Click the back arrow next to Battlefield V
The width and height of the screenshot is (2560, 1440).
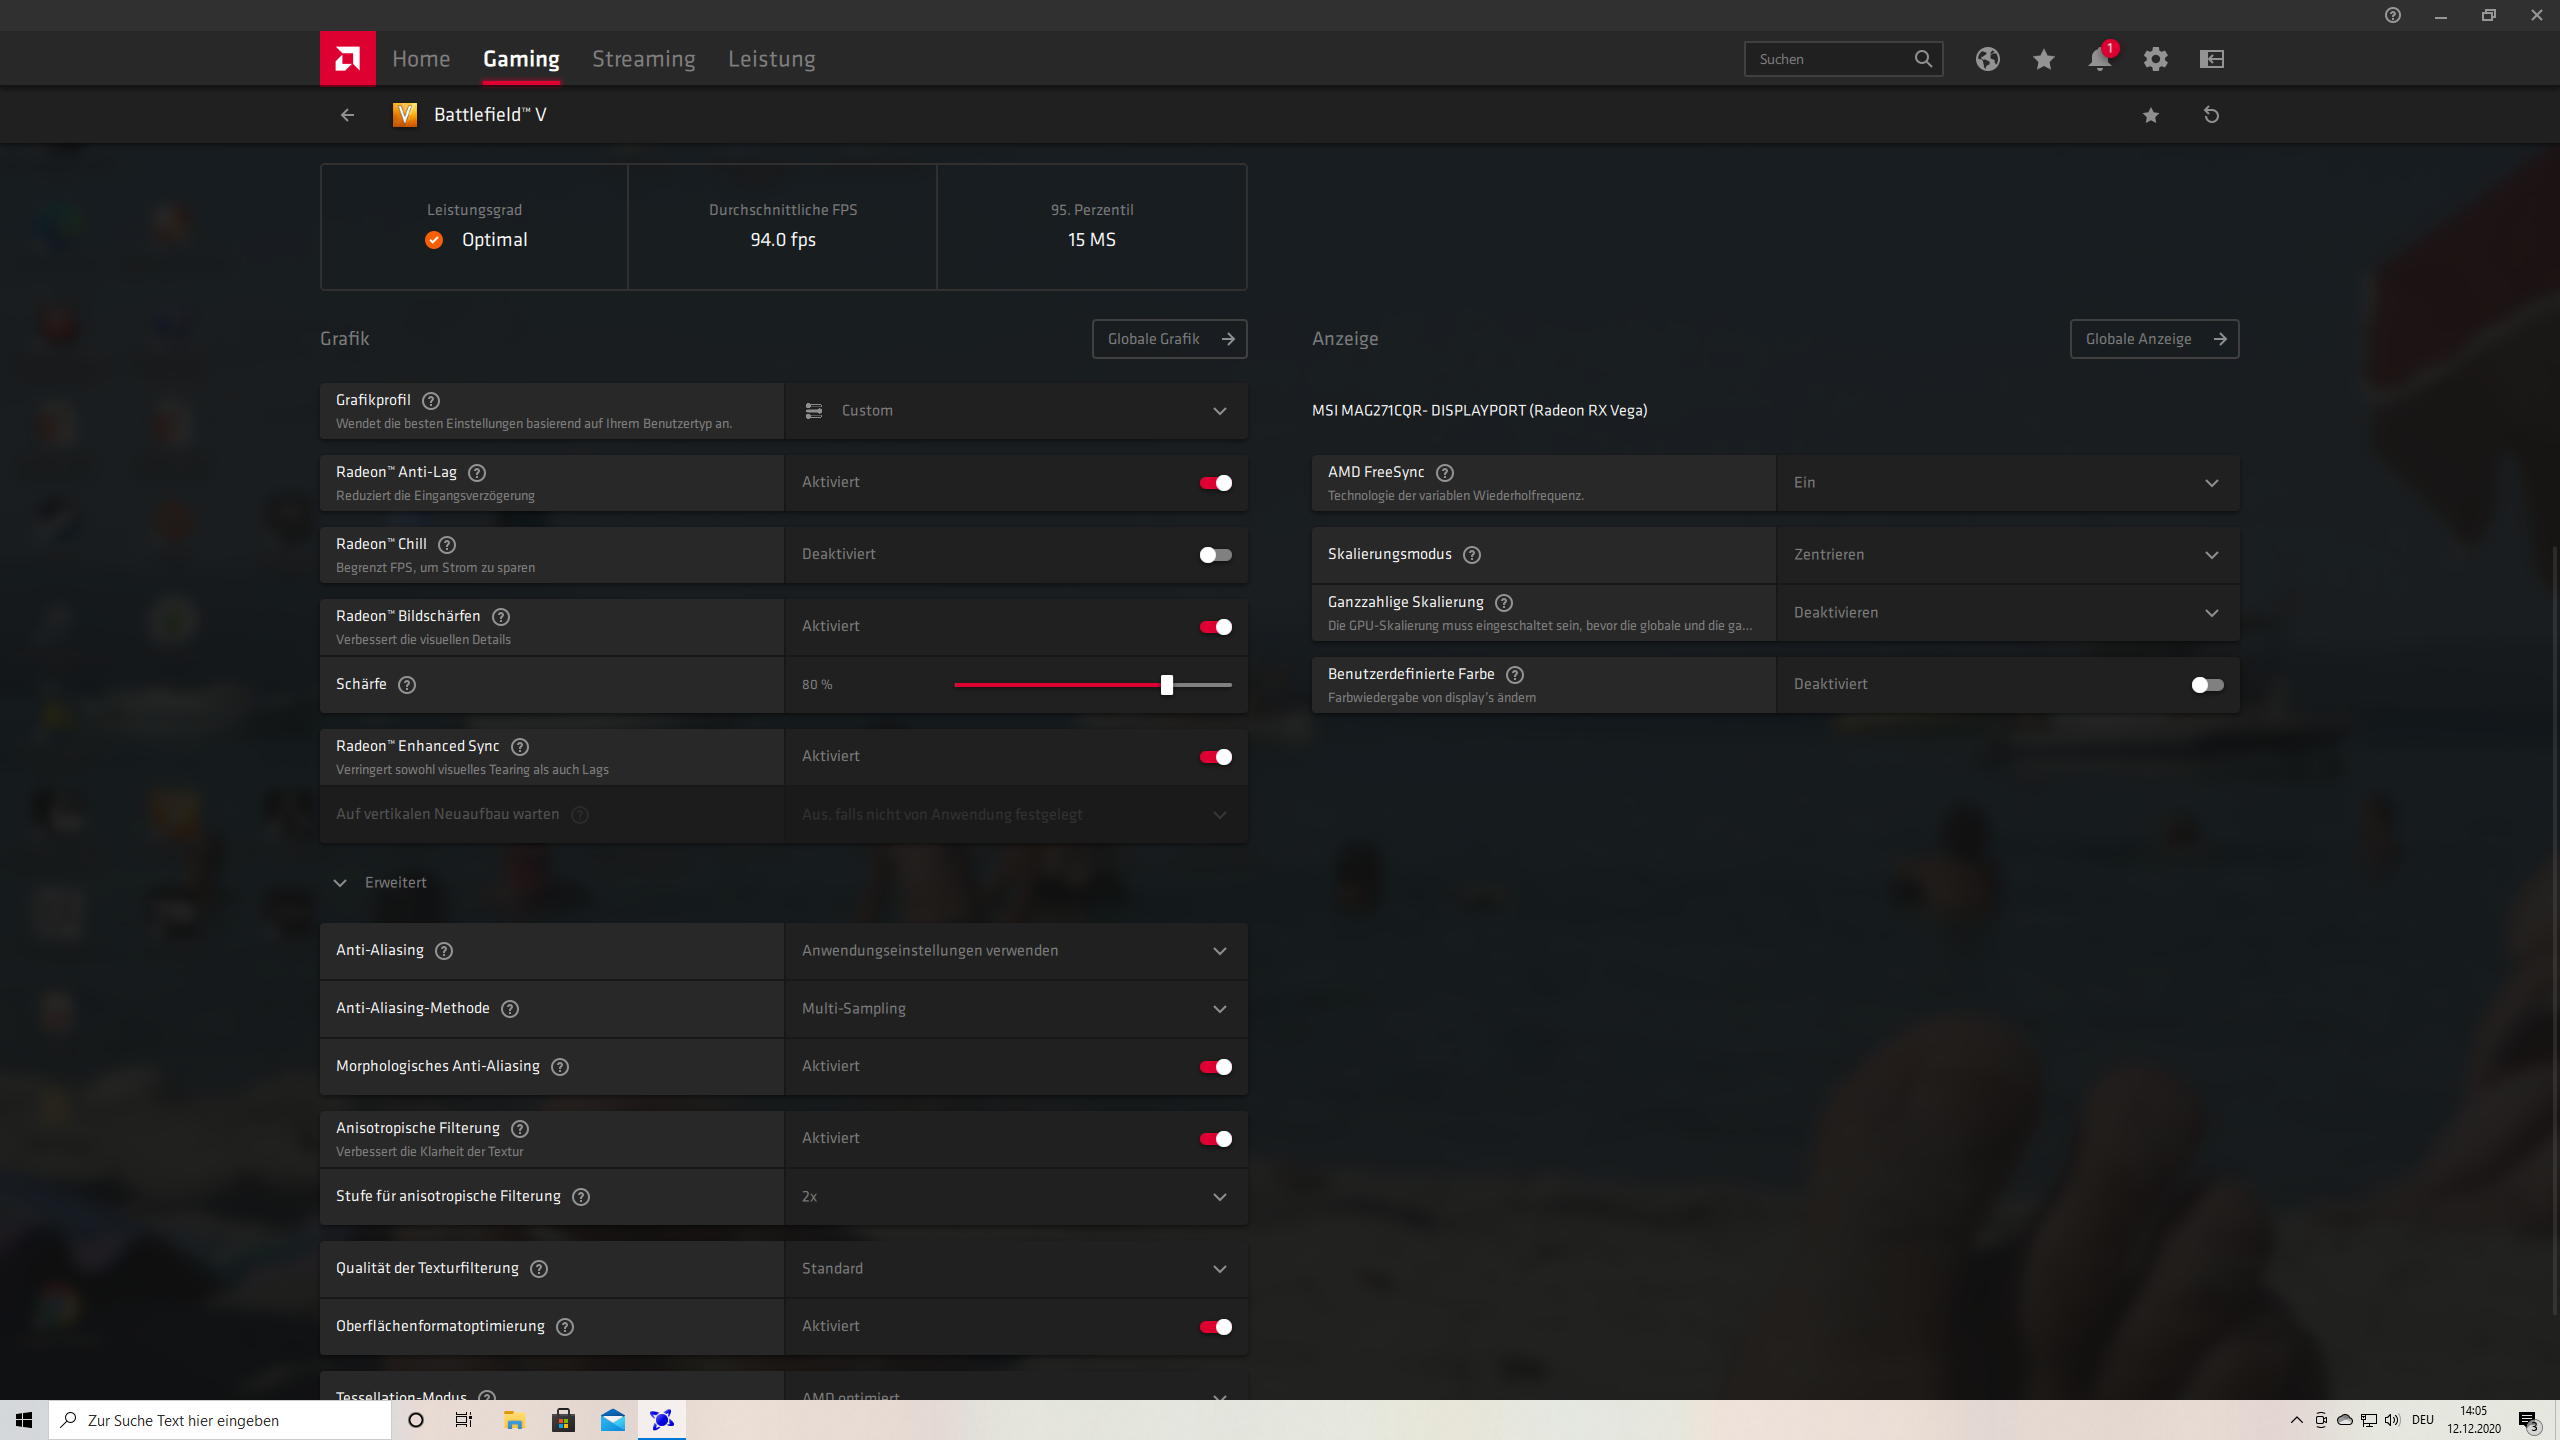[x=347, y=115]
